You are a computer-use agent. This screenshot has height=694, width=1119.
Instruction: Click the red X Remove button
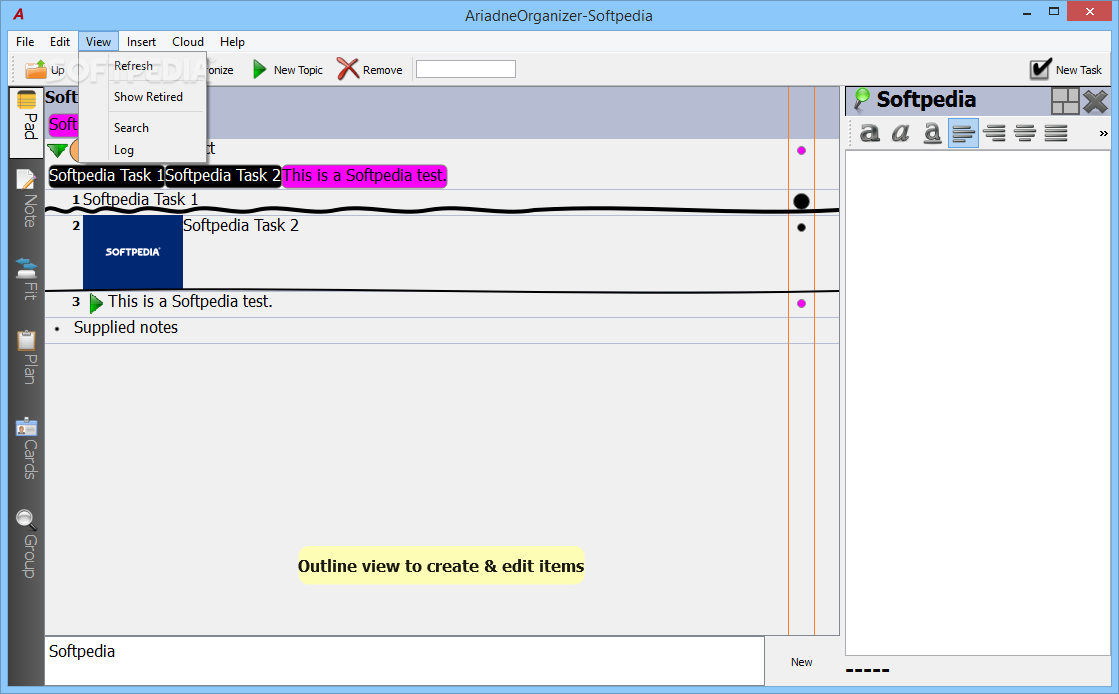coord(370,70)
